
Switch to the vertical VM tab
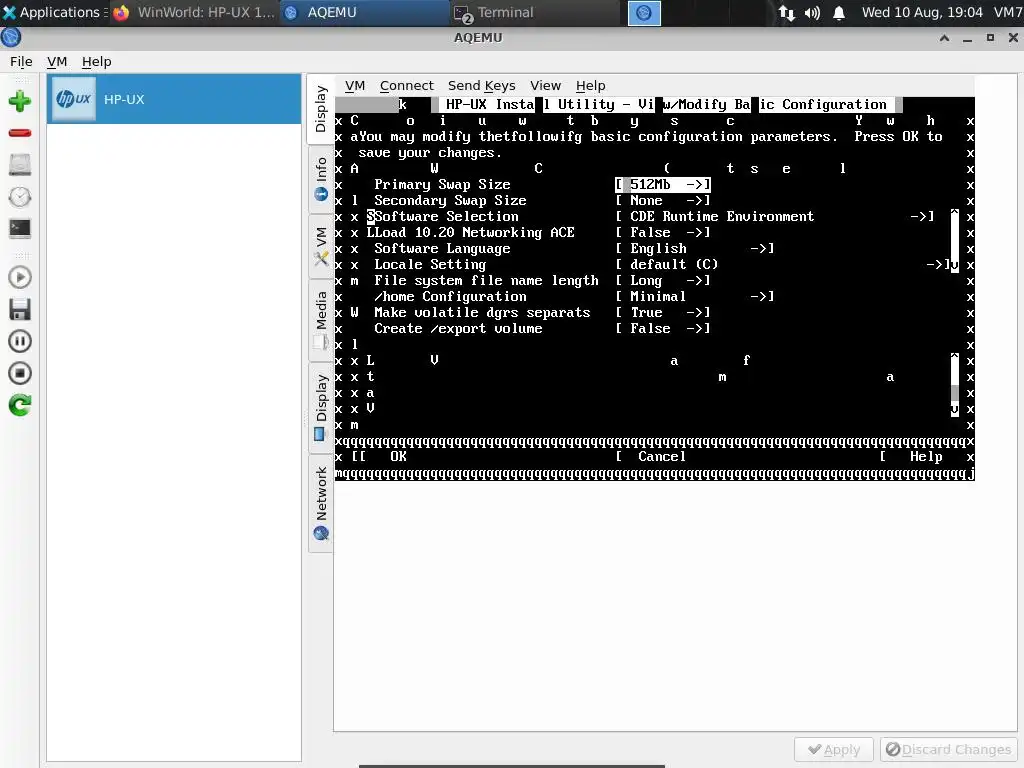[320, 246]
